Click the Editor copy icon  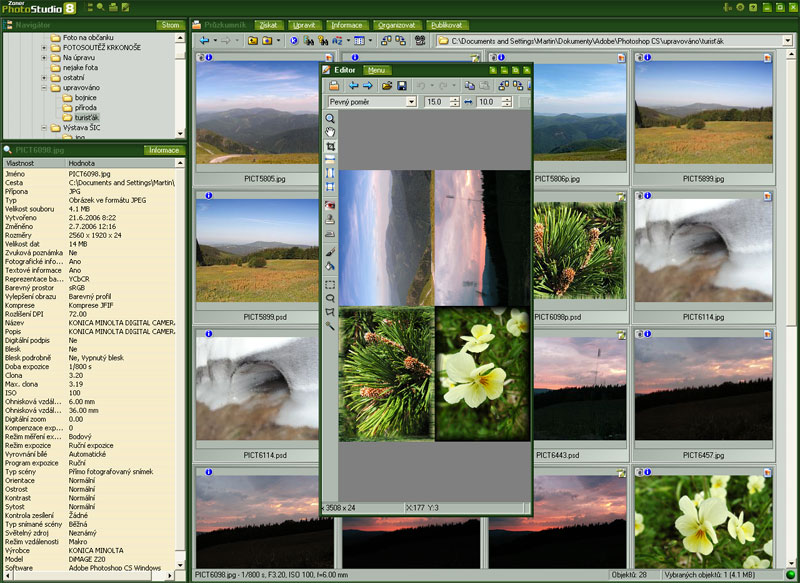pos(469,86)
